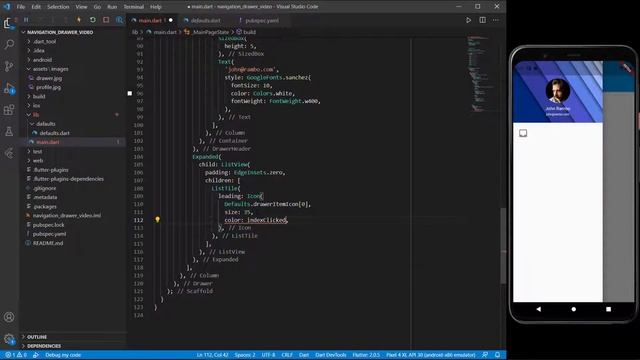
Task: Change the Spaces: 2 indentation setting
Action: (x=245, y=355)
